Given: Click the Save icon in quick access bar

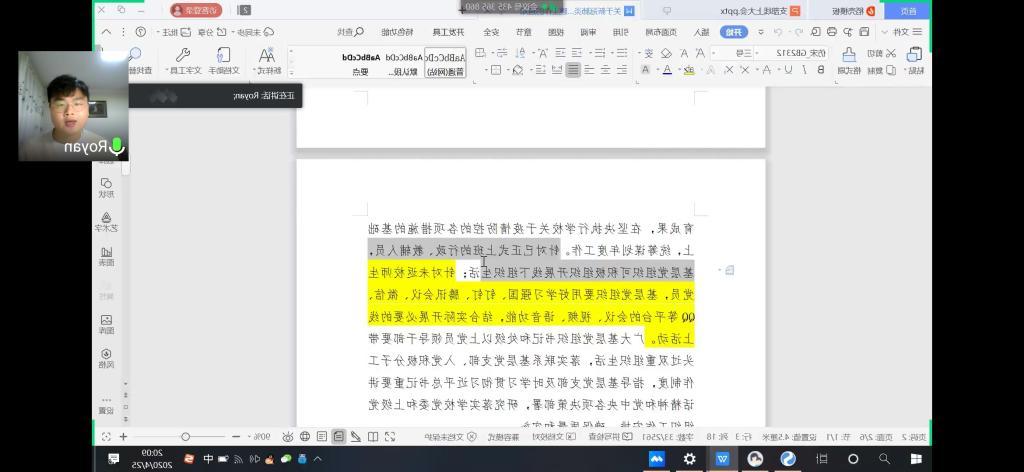Looking at the screenshot, I should pyautogui.click(x=864, y=32).
